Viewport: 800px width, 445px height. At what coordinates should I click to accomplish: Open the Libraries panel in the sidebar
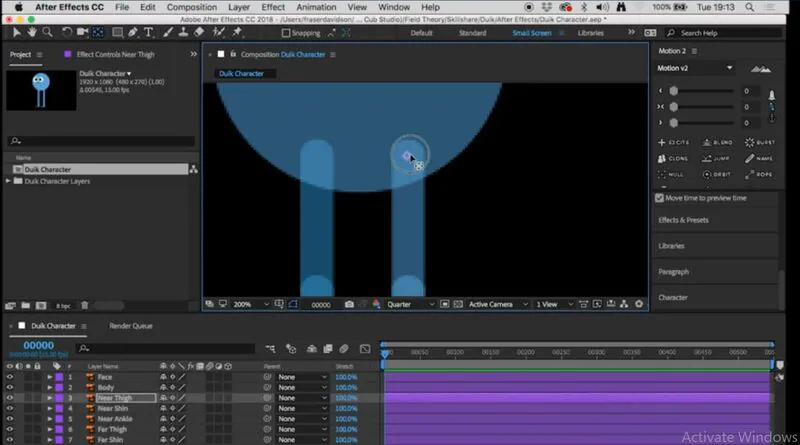tap(671, 246)
